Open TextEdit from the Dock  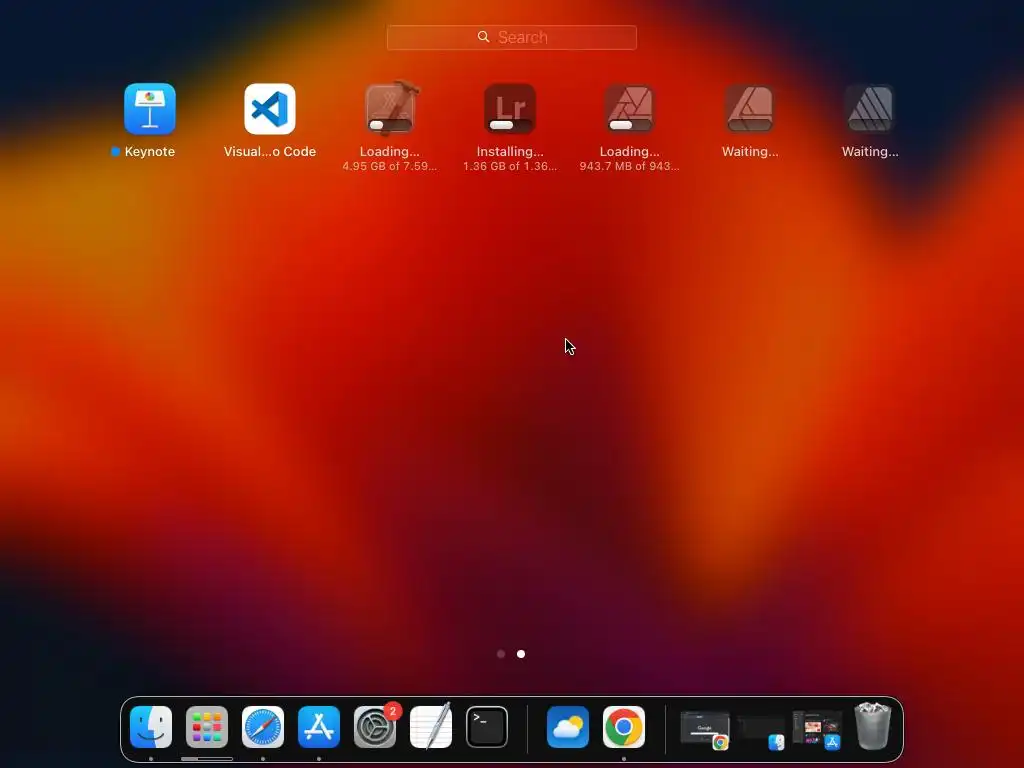tap(431, 727)
